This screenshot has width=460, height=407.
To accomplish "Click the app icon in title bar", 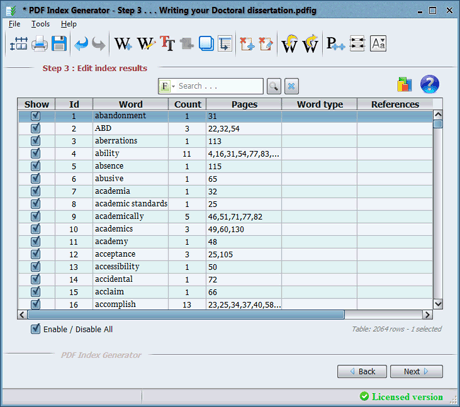I will point(11,11).
